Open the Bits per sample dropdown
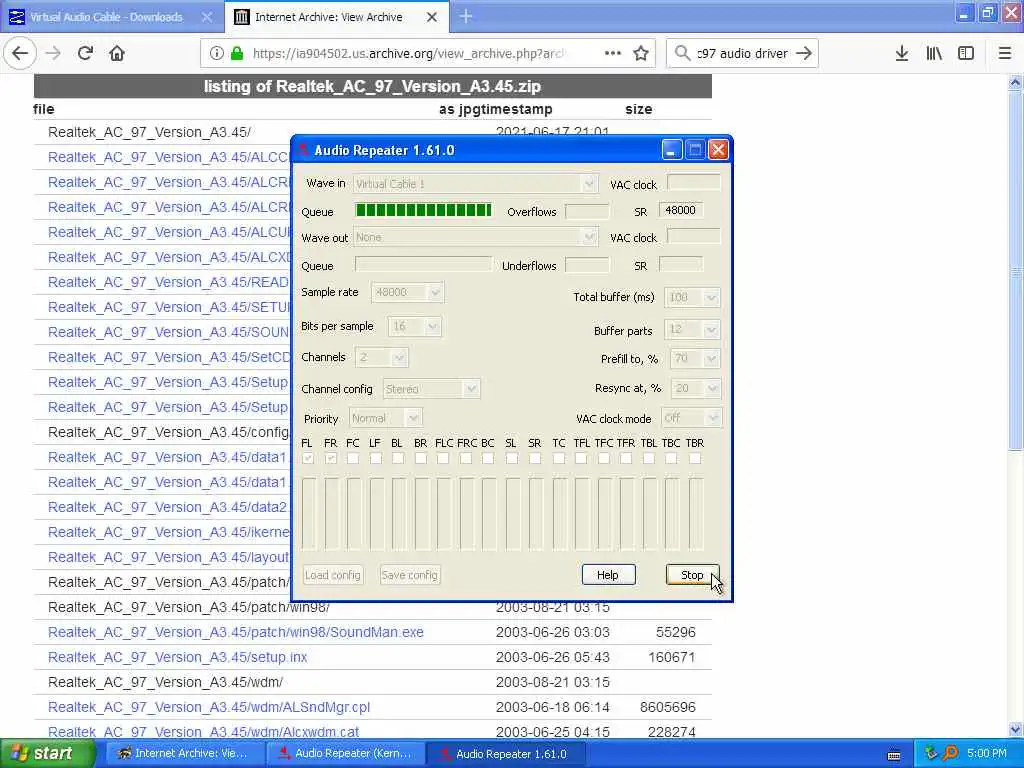The height and width of the screenshot is (768, 1024). pos(414,327)
